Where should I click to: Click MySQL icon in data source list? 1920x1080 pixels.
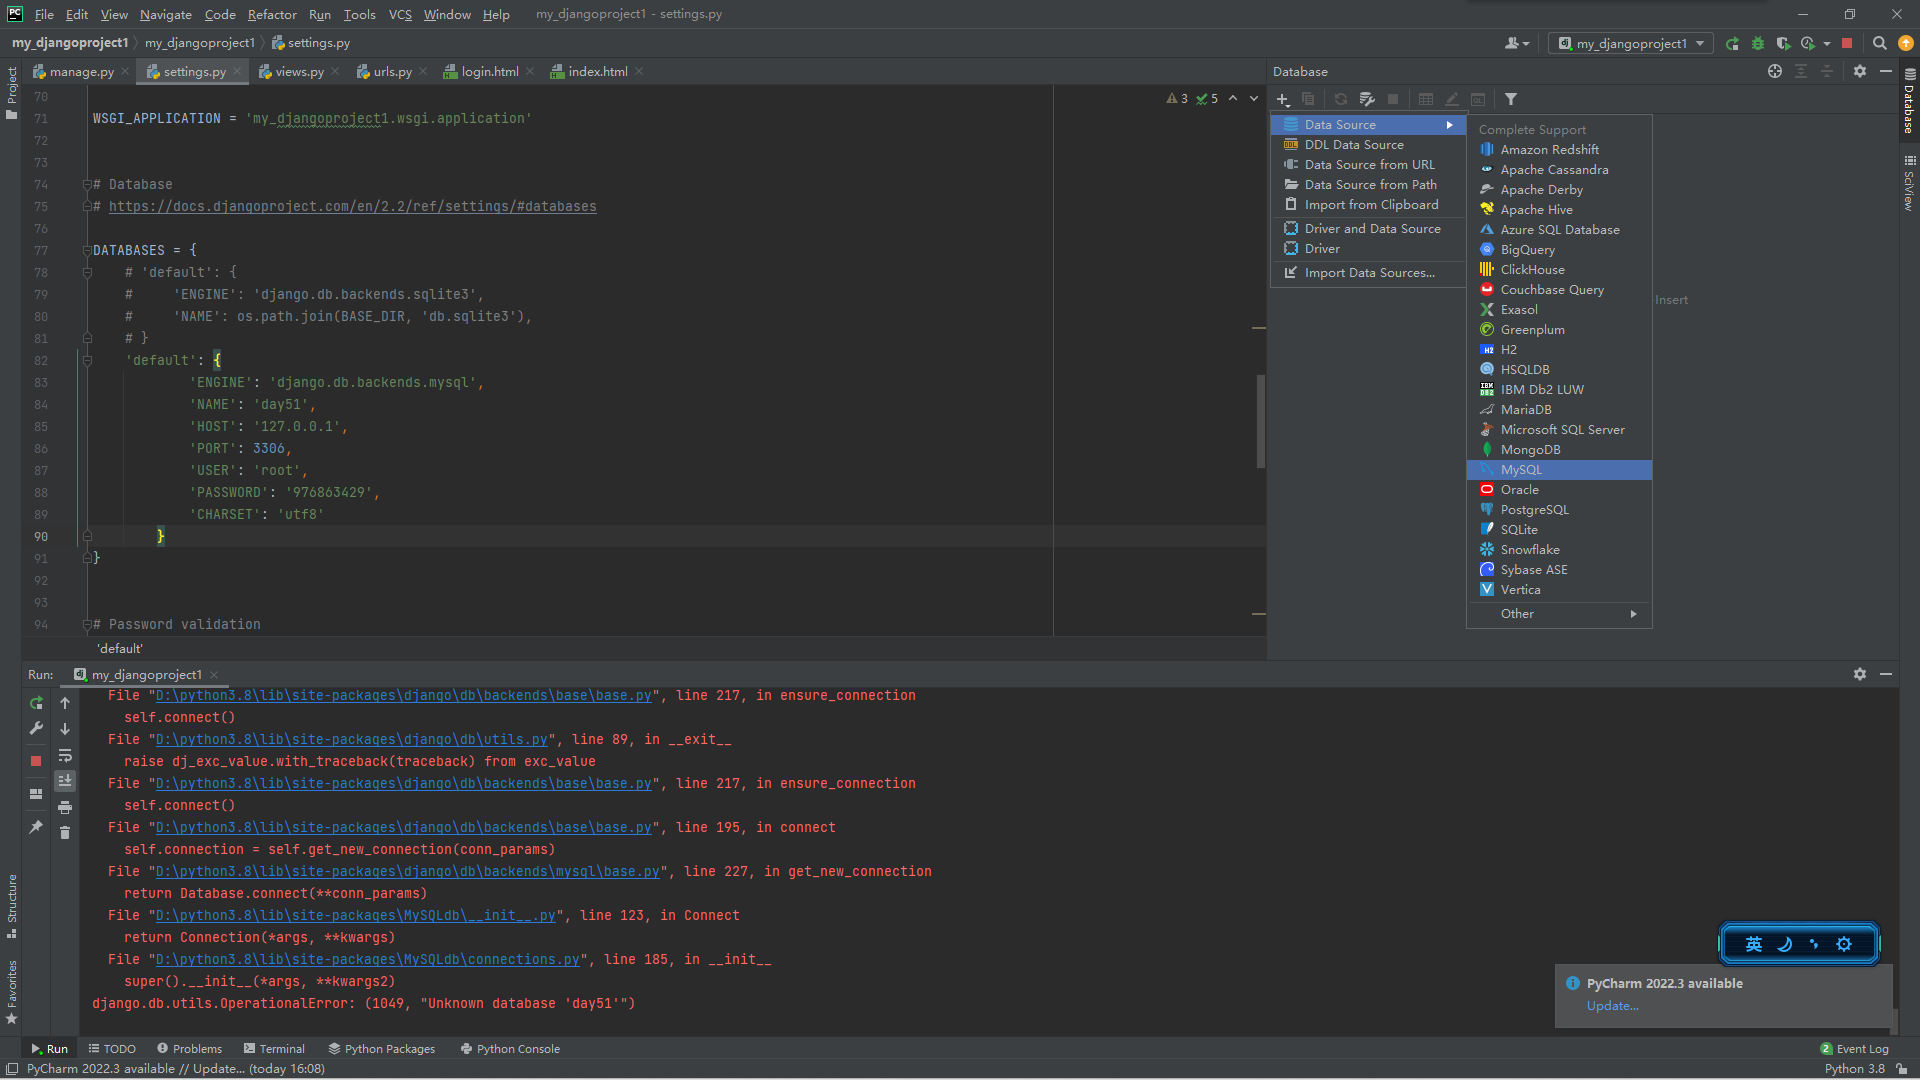(1487, 469)
